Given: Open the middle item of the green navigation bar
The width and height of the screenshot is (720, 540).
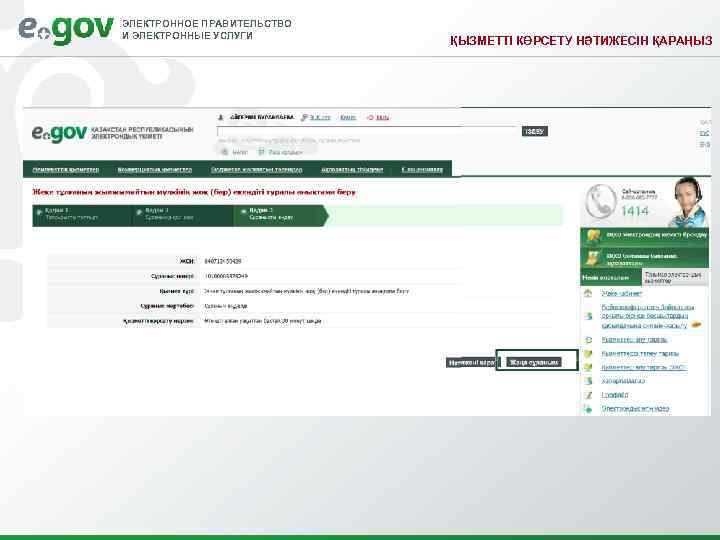Looking at the screenshot, I should 257,169.
